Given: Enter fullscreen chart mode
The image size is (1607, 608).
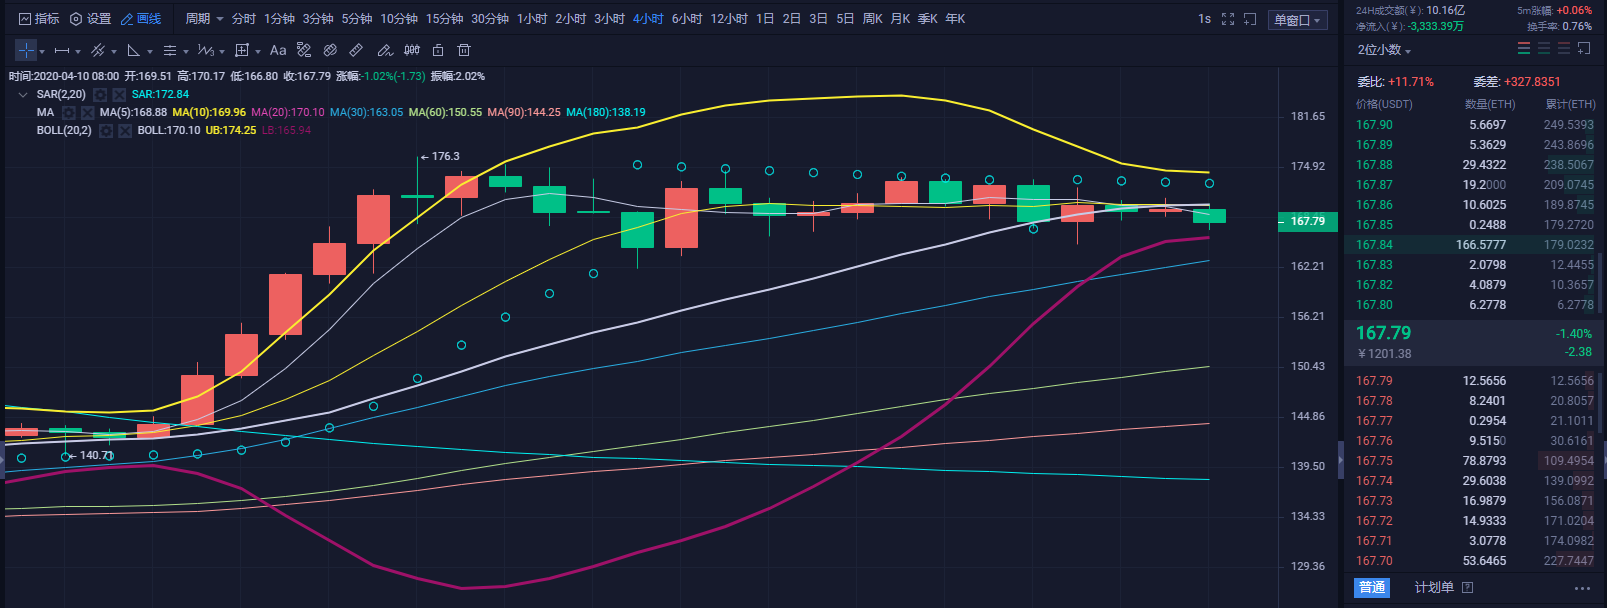Looking at the screenshot, I should coord(1228,19).
